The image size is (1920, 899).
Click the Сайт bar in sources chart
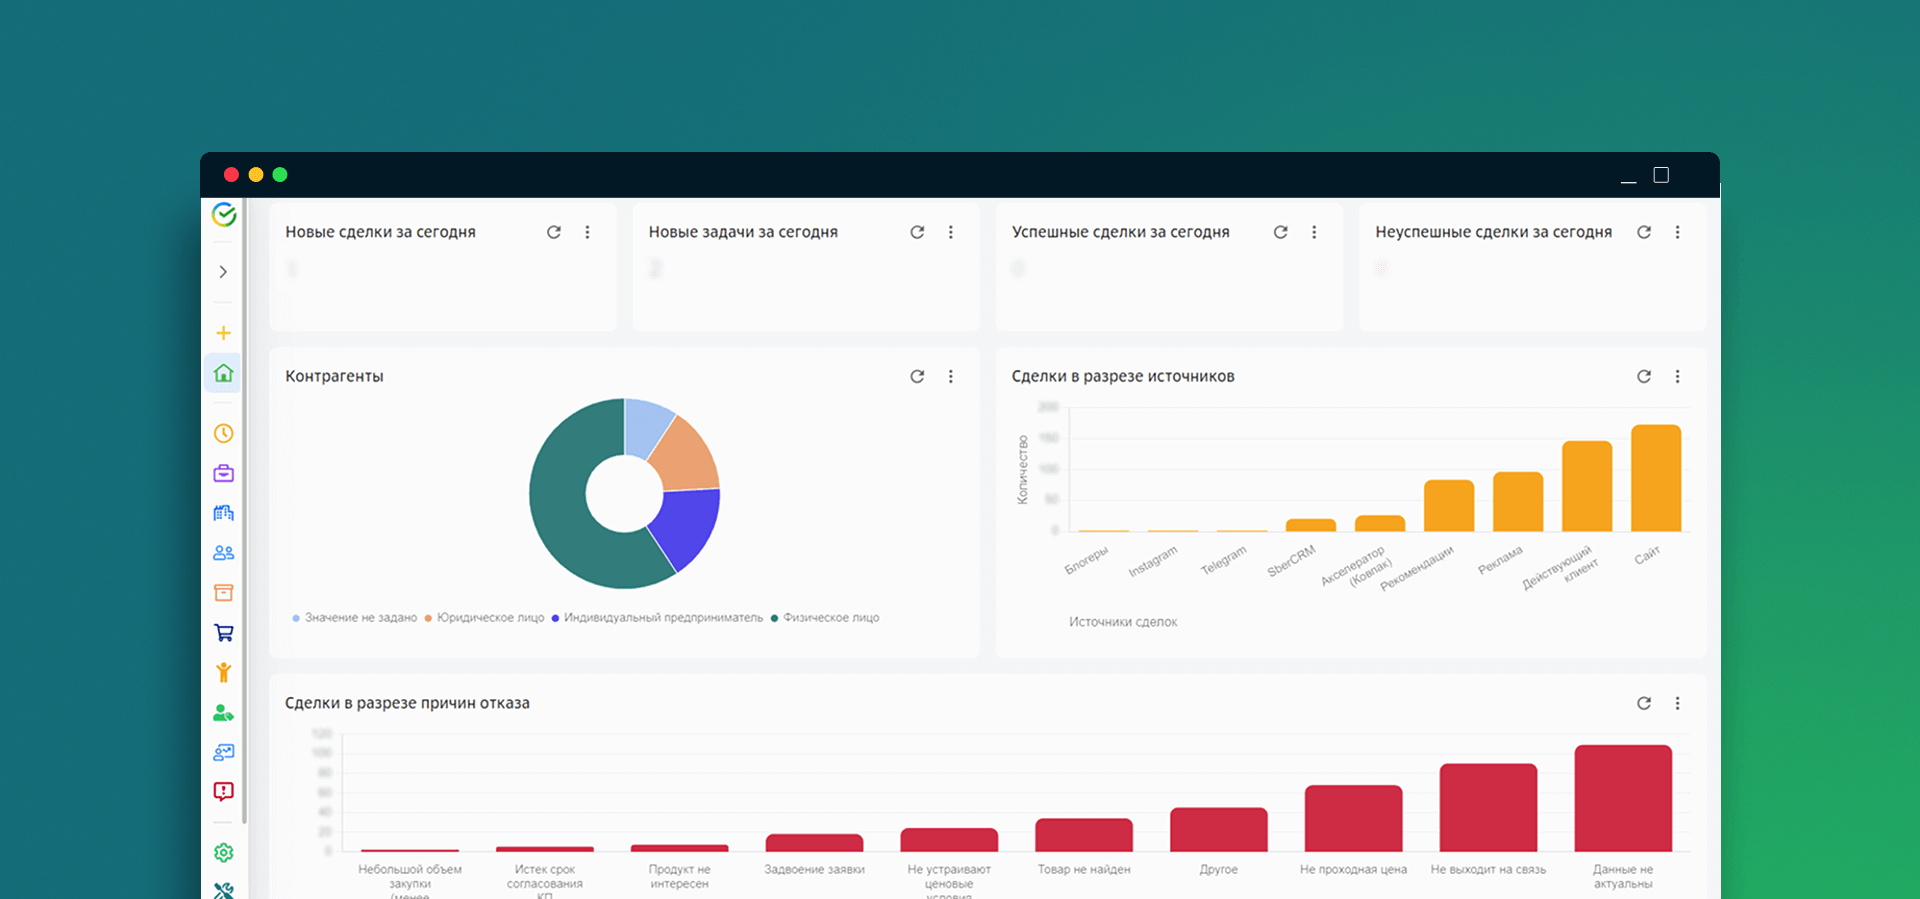(1656, 478)
